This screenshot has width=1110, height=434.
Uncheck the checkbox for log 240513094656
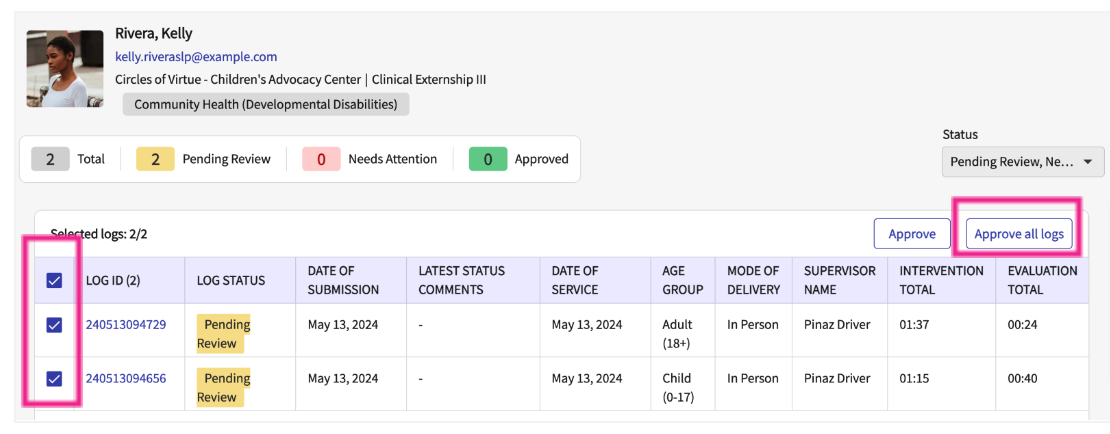55,379
